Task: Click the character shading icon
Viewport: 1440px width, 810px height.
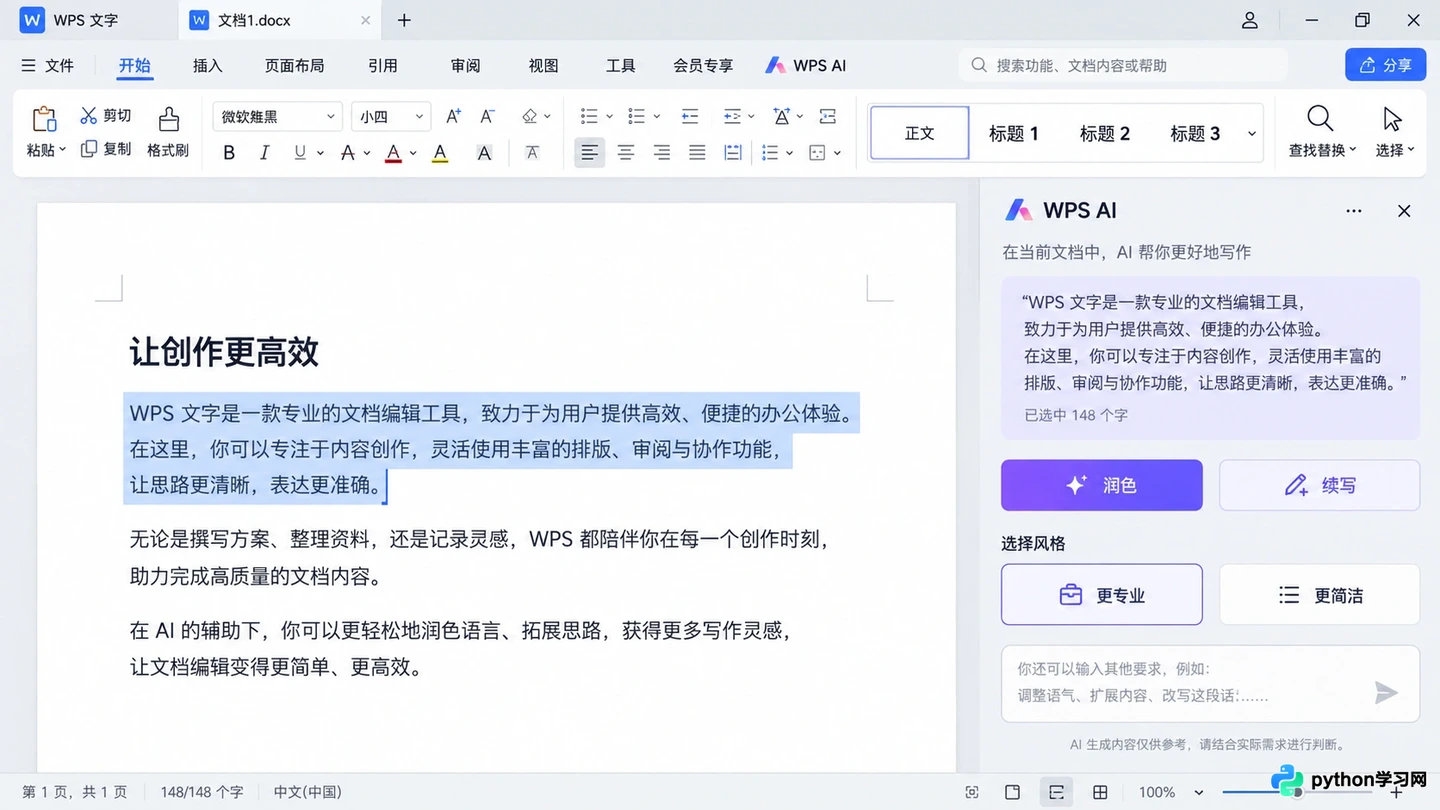Action: pos(484,153)
